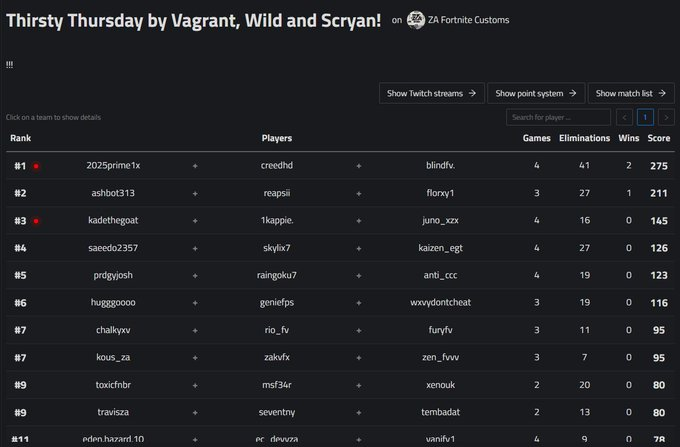Select player blindfv.
The width and height of the screenshot is (680, 447).
point(440,165)
